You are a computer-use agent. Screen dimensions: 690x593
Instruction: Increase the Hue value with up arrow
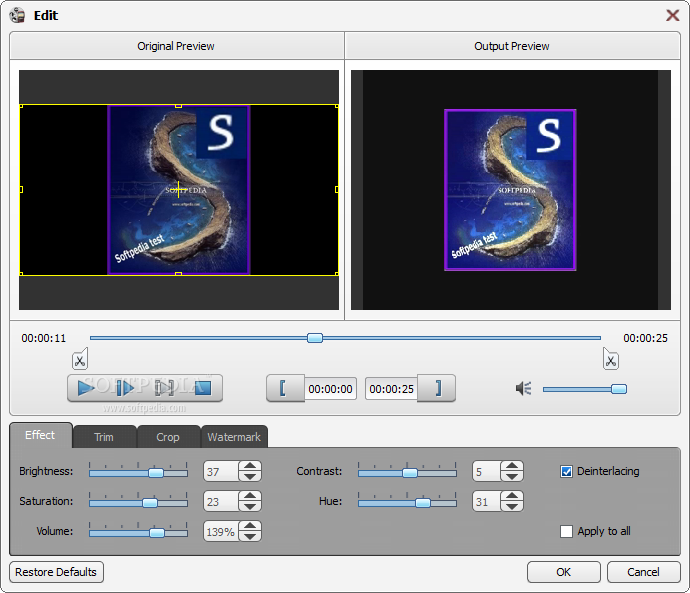pos(512,496)
